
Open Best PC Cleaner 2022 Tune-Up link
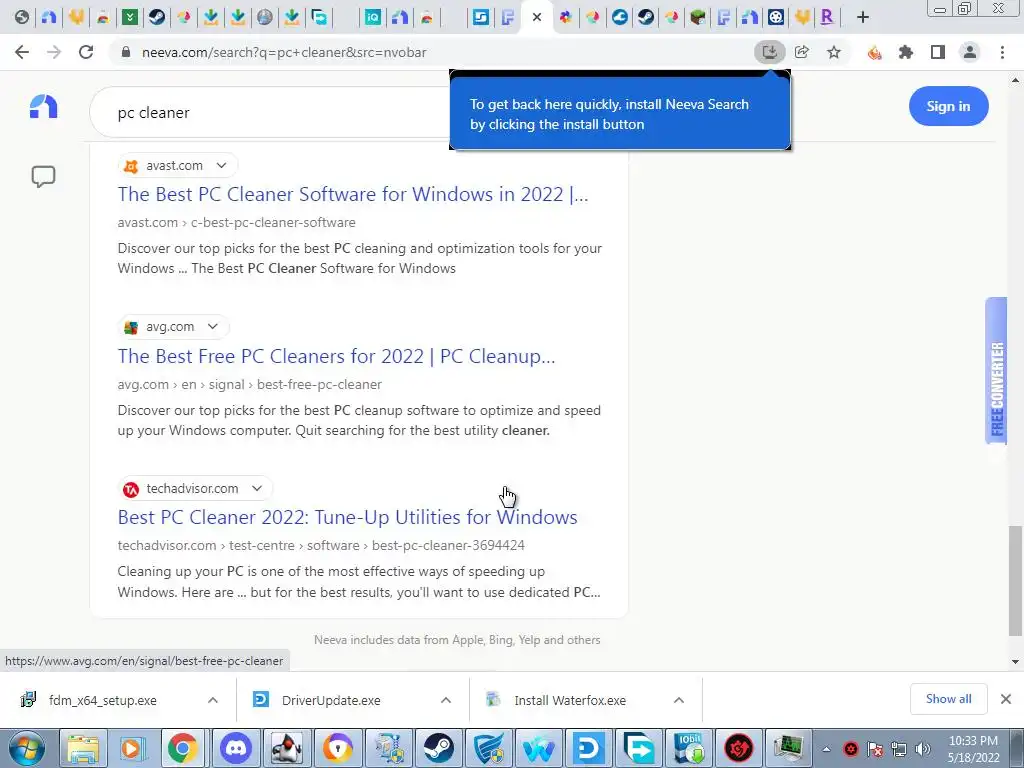click(x=347, y=517)
